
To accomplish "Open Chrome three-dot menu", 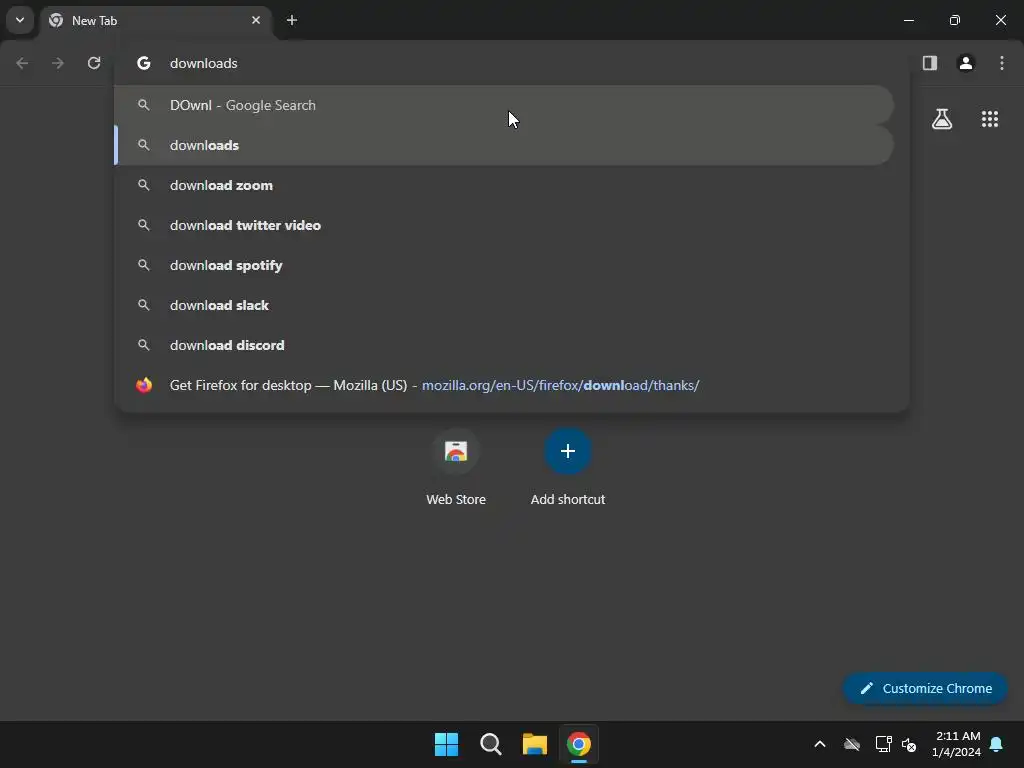I will tap(1002, 63).
